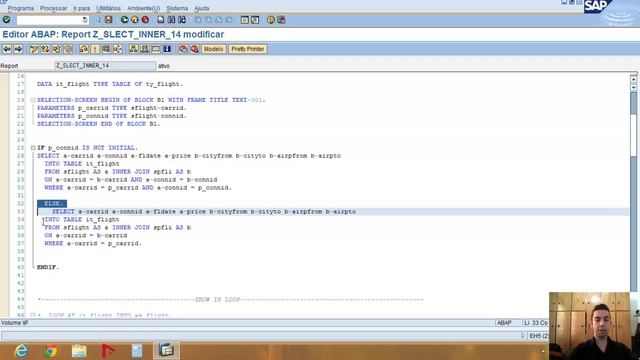
Task: Open the command field history dropdown
Action: click(x=85, y=20)
